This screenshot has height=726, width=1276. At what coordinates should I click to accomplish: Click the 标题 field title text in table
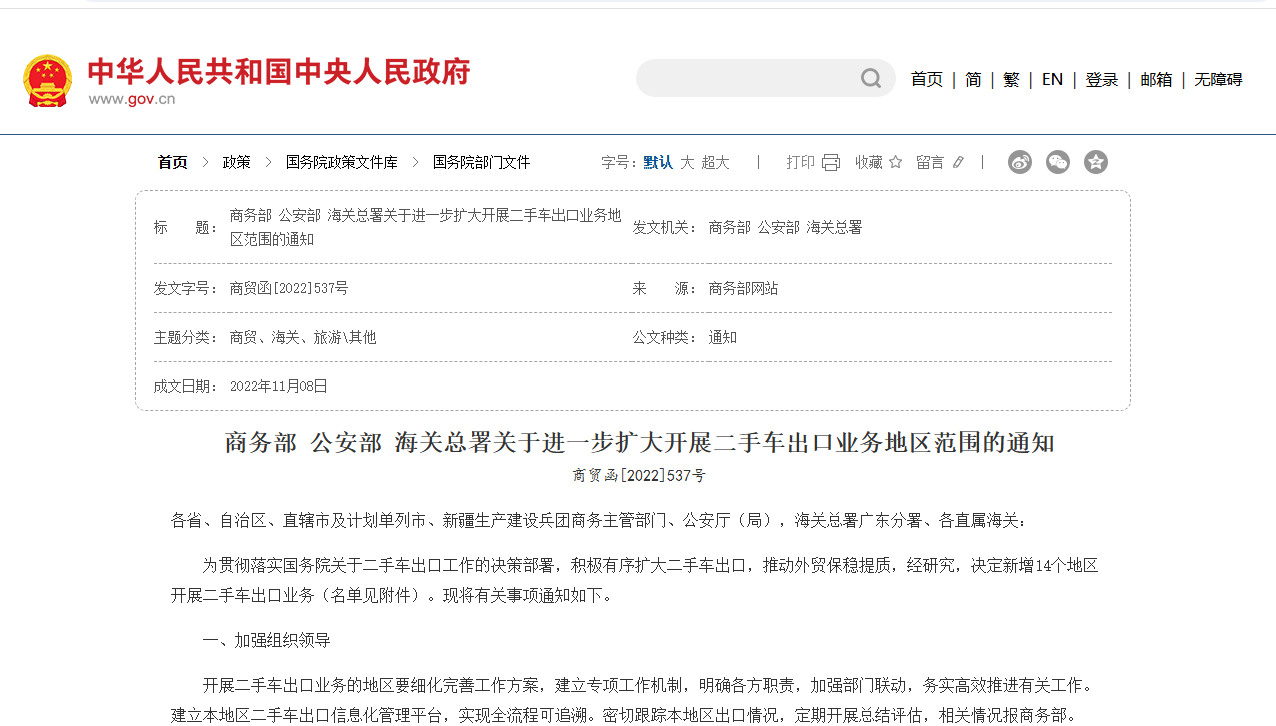click(425, 227)
